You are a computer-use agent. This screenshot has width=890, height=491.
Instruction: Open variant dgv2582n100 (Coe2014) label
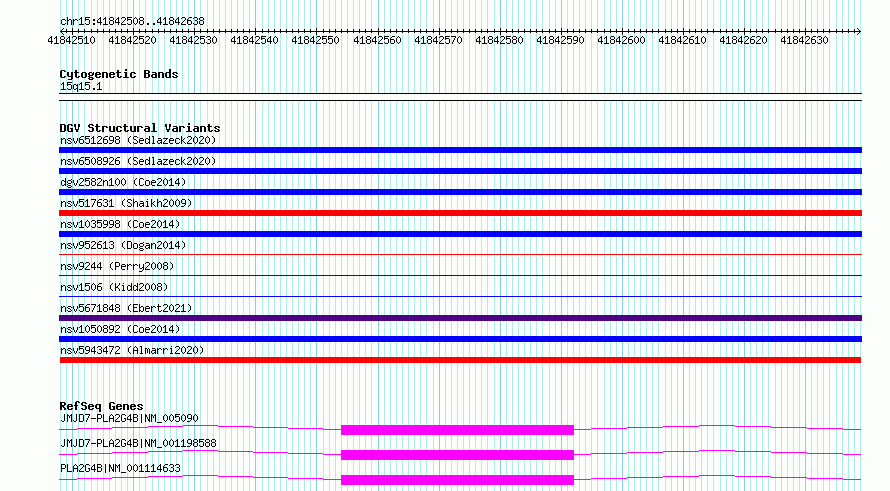pos(123,182)
